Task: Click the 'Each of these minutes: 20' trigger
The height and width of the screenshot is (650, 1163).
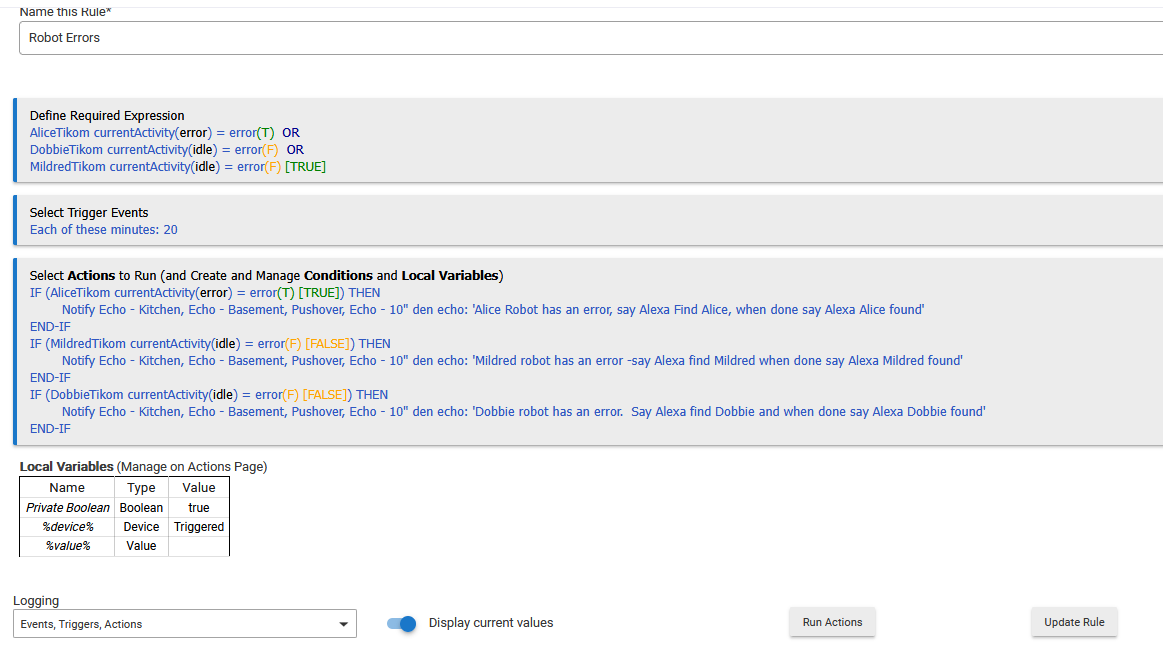Action: click(x=104, y=230)
